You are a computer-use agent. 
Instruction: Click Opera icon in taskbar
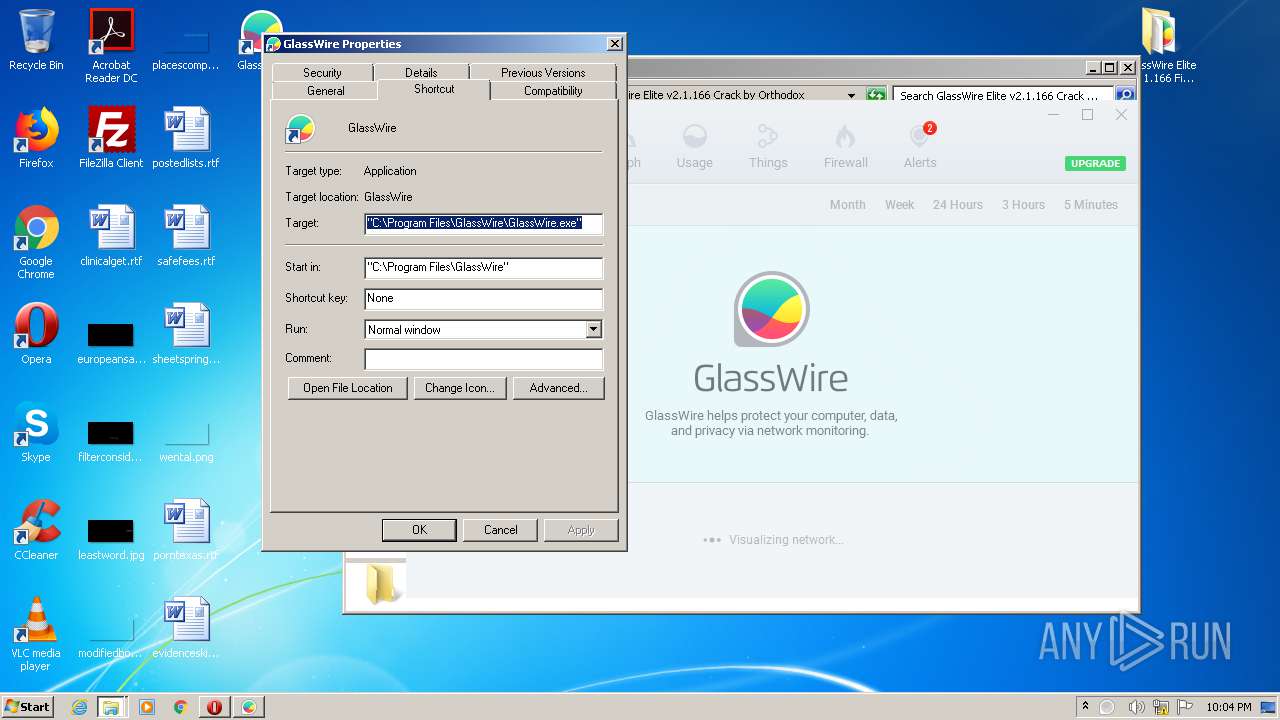click(214, 707)
